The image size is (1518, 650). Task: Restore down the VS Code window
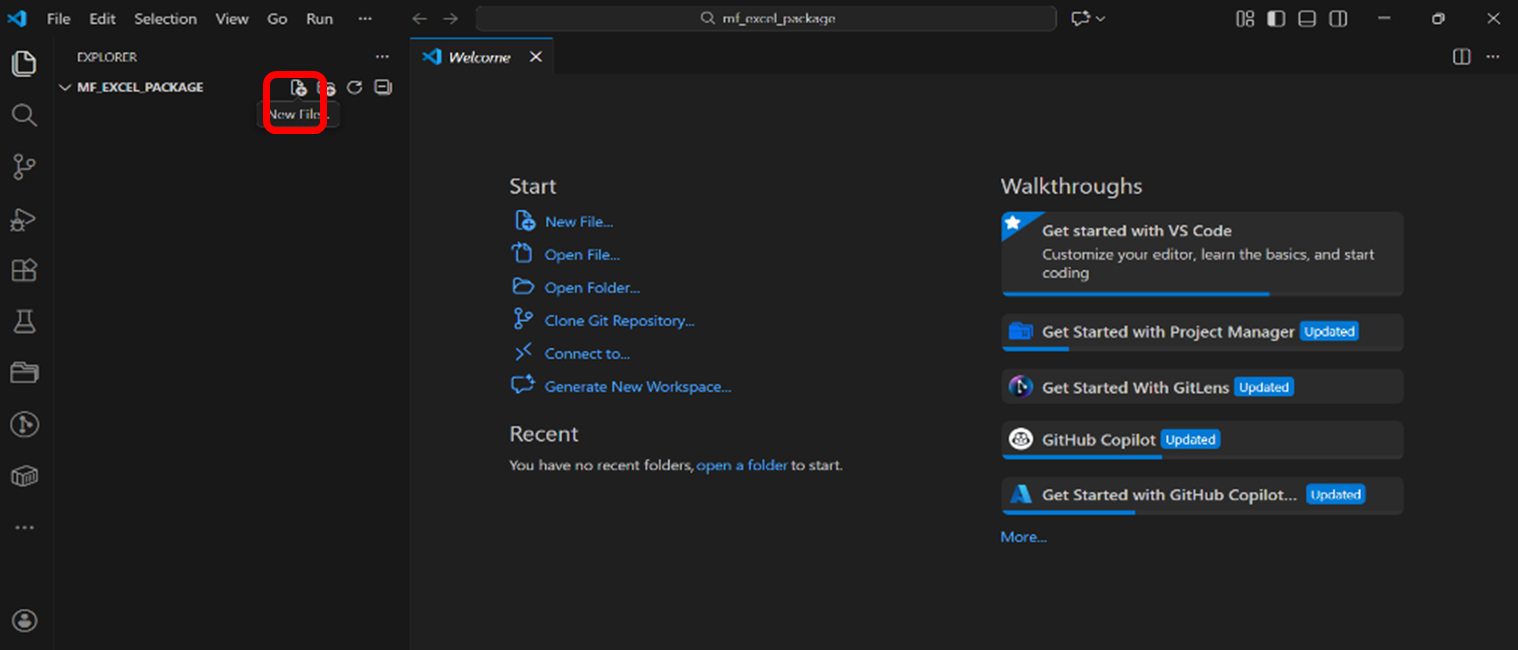pos(1438,19)
